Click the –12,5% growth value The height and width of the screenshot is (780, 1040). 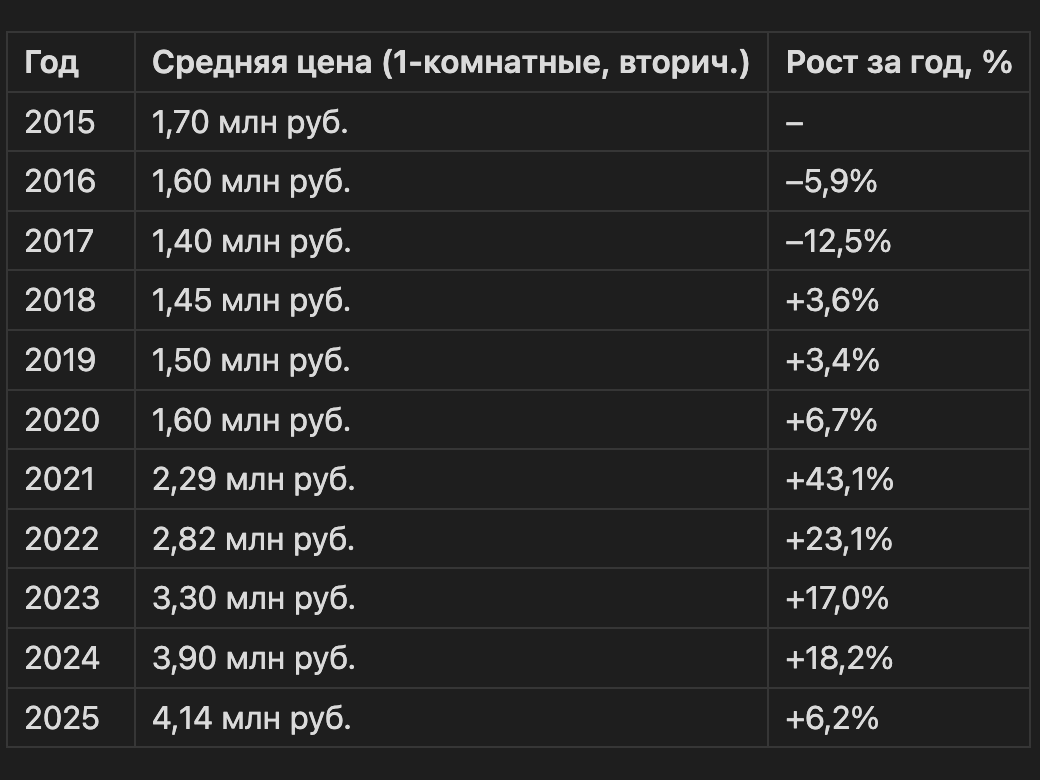point(838,241)
